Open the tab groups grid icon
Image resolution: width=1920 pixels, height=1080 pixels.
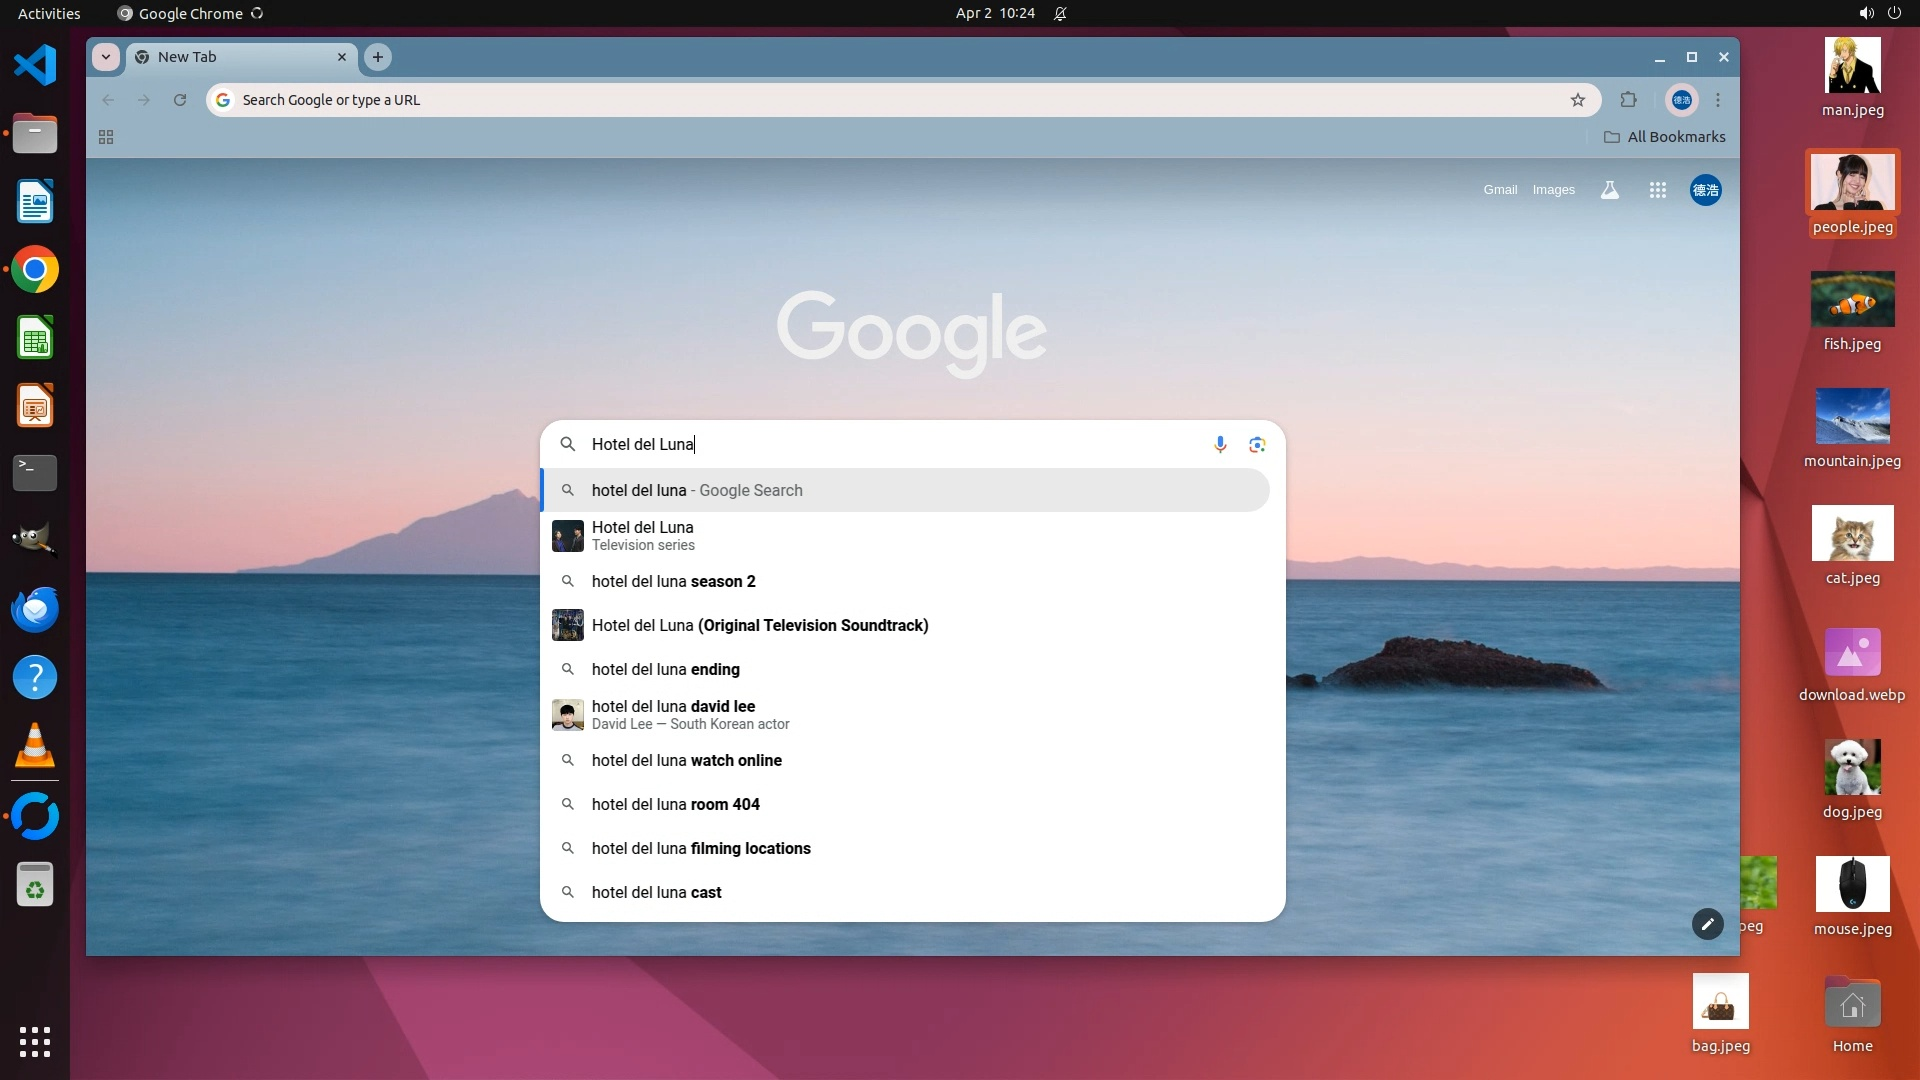tap(106, 137)
